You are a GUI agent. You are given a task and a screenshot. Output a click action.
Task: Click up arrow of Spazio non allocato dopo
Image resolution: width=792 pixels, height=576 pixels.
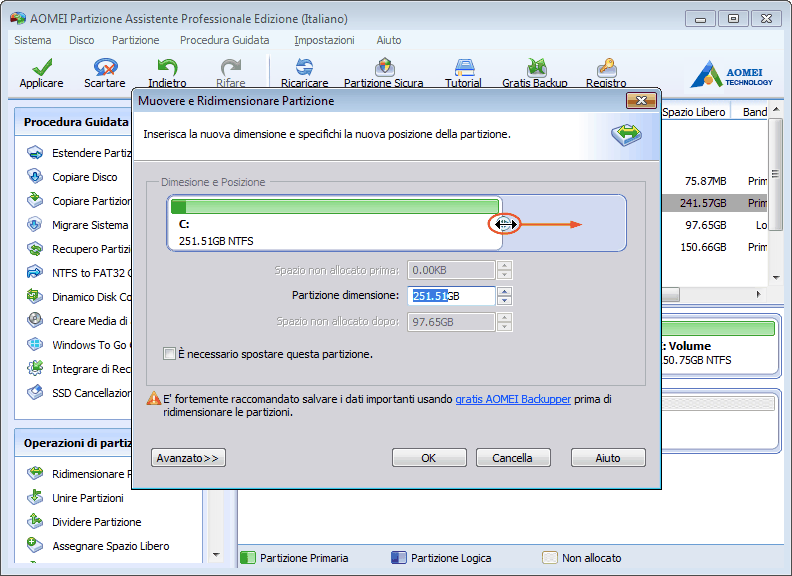pyautogui.click(x=504, y=317)
